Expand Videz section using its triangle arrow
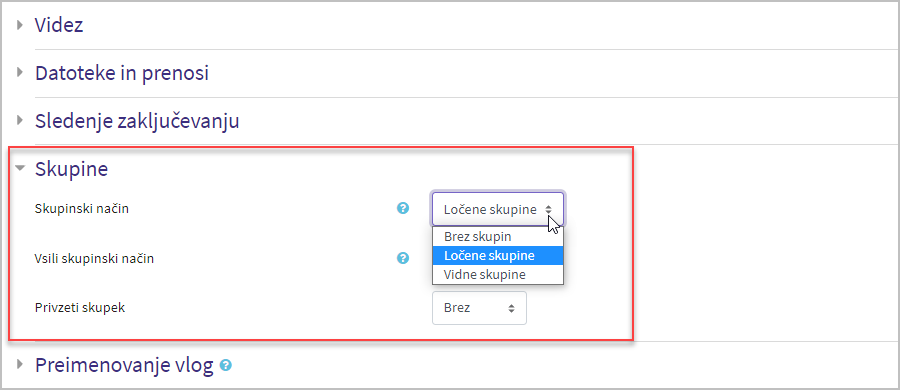 [21, 25]
